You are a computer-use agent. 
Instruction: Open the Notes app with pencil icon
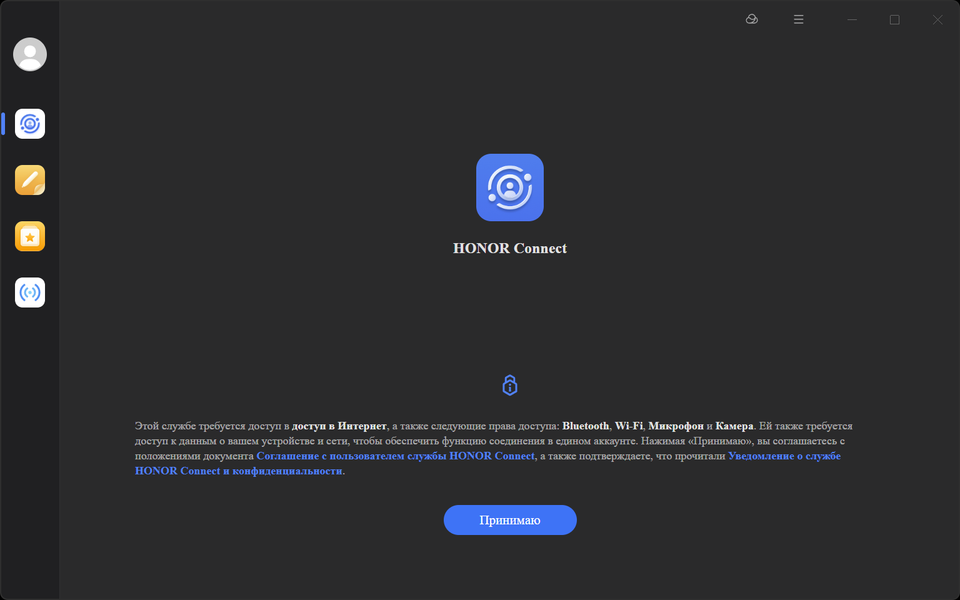coord(30,180)
